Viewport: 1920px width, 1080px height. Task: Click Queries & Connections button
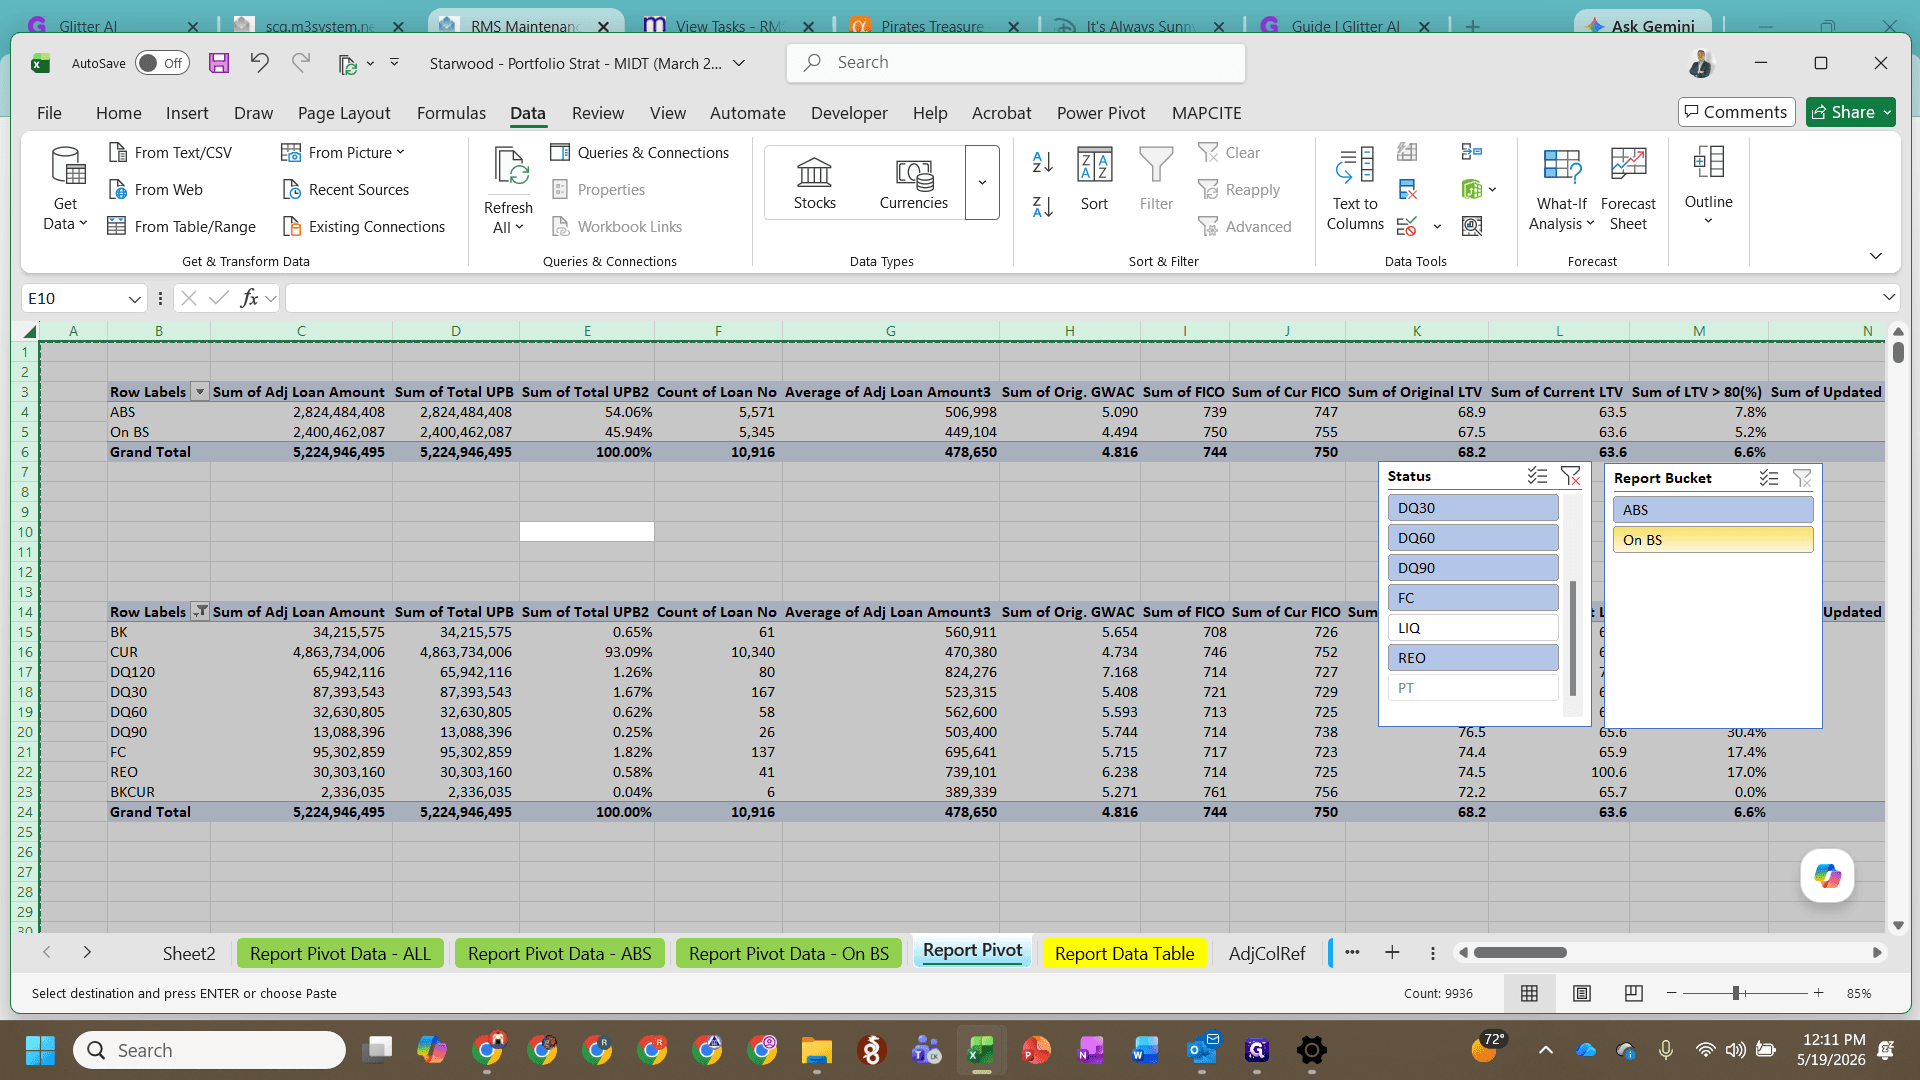click(640, 152)
